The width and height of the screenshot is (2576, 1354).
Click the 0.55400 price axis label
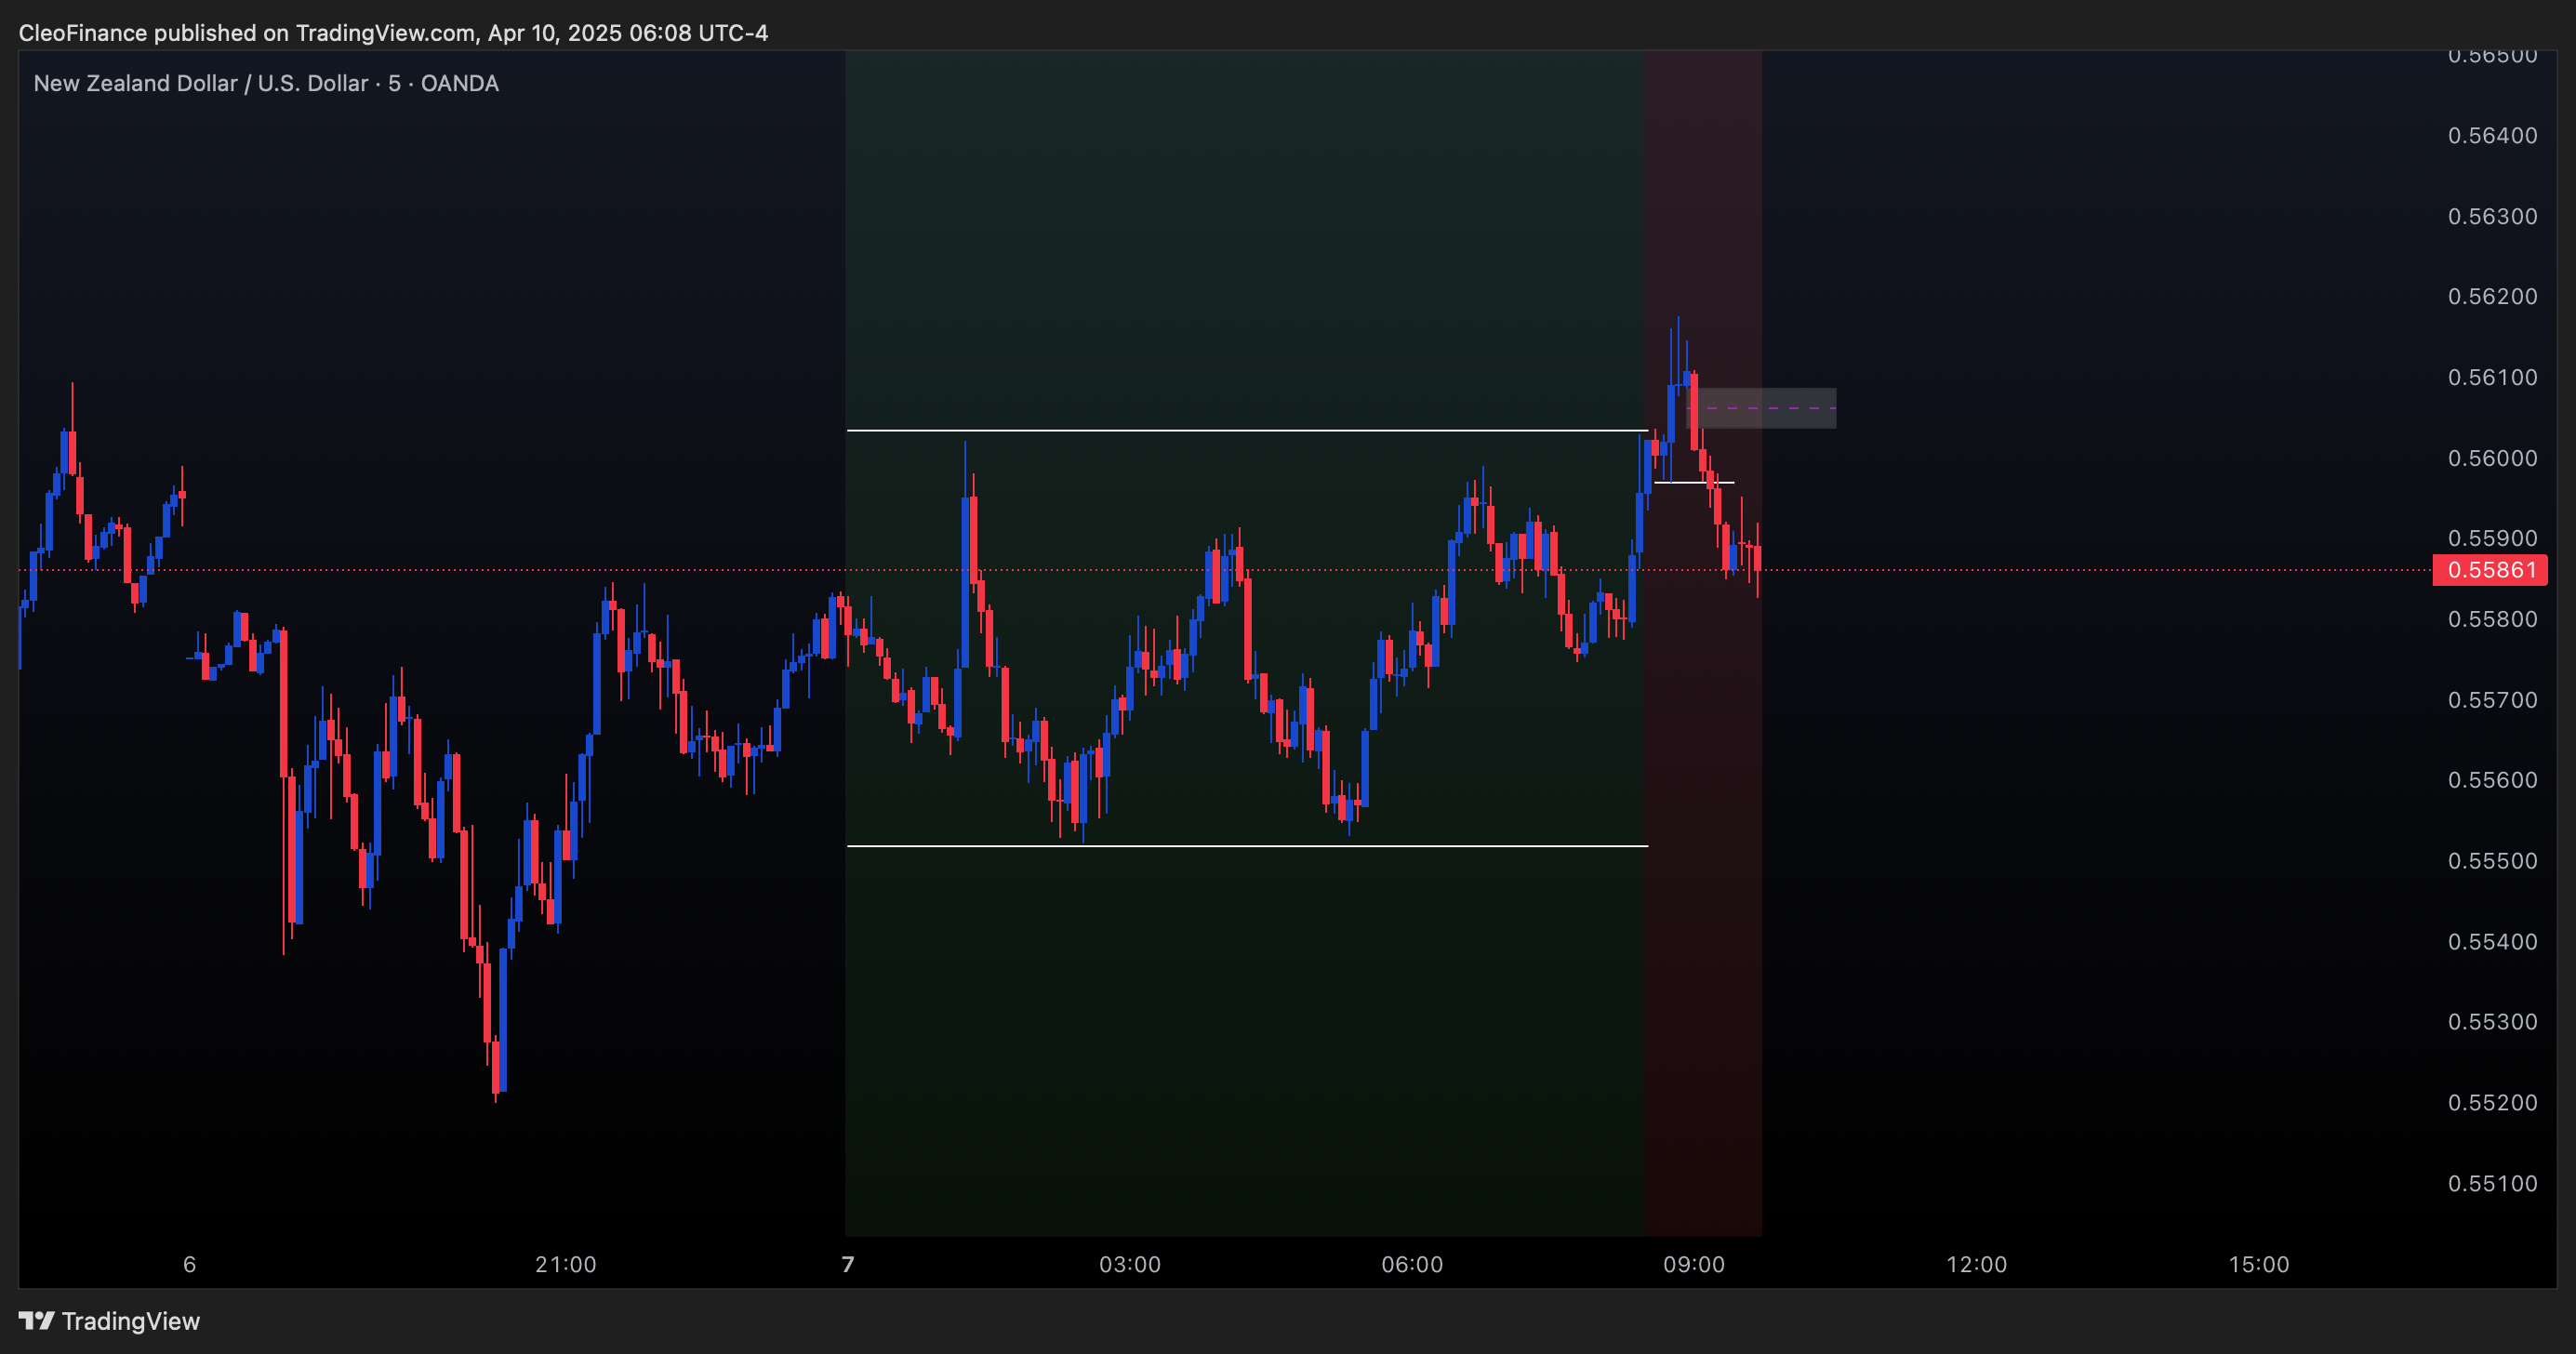click(2492, 943)
